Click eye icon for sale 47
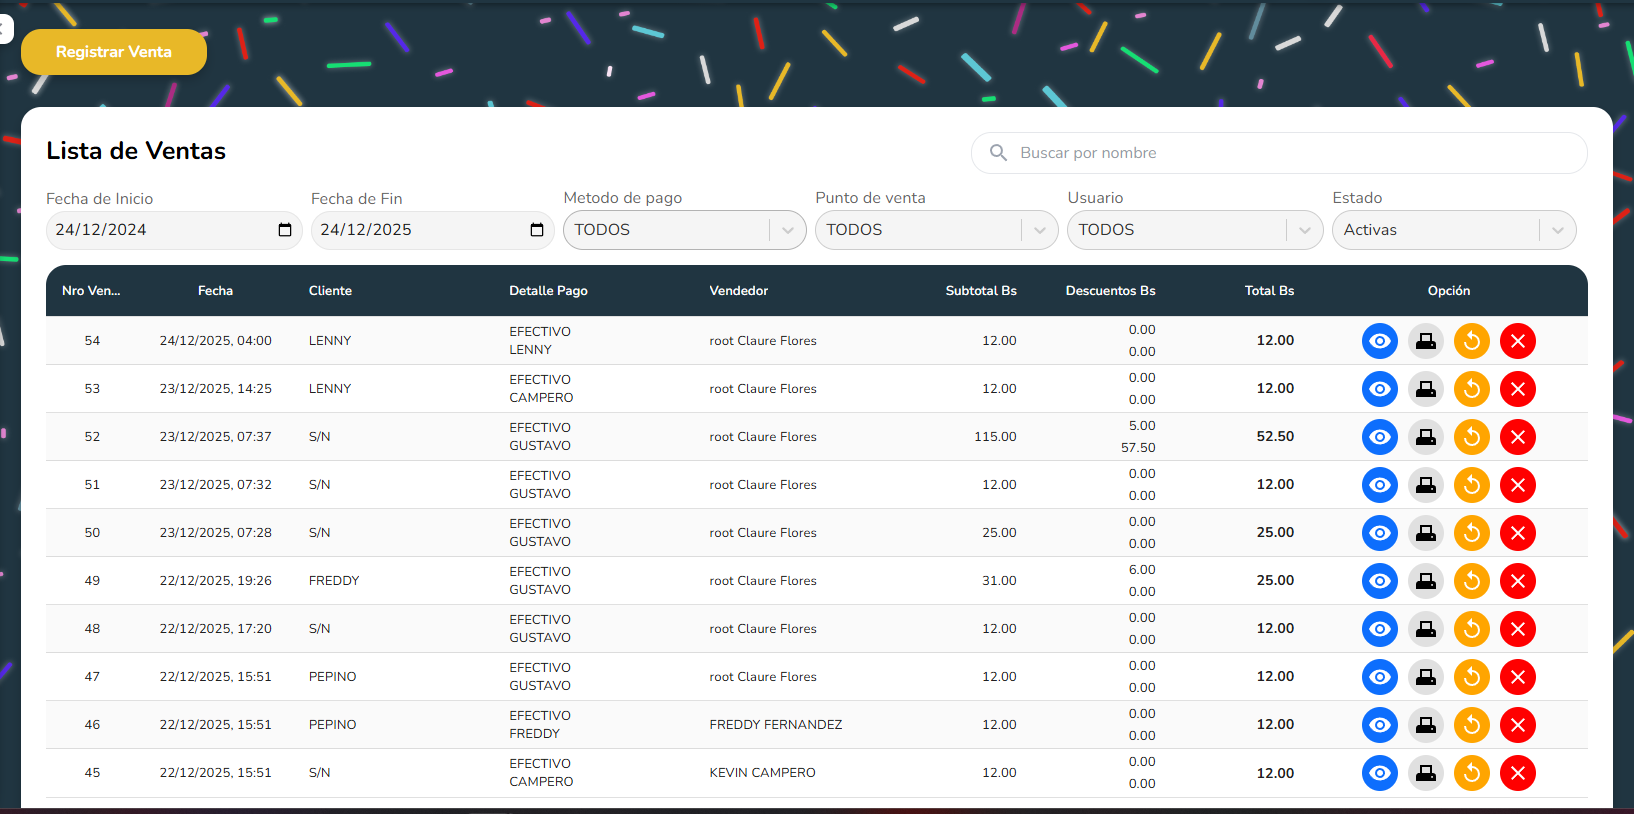Viewport: 1634px width, 814px height. point(1379,677)
